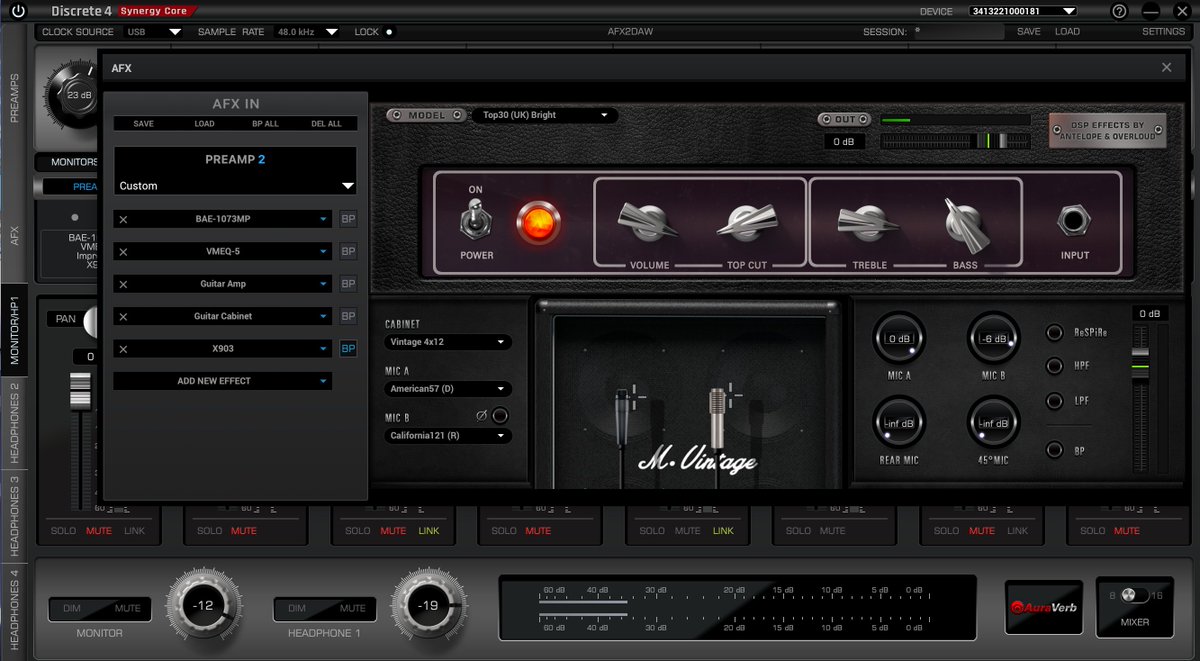Click the preamp gain knob showing 23 dB
Image resolution: width=1200 pixels, height=661 pixels.
click(77, 95)
